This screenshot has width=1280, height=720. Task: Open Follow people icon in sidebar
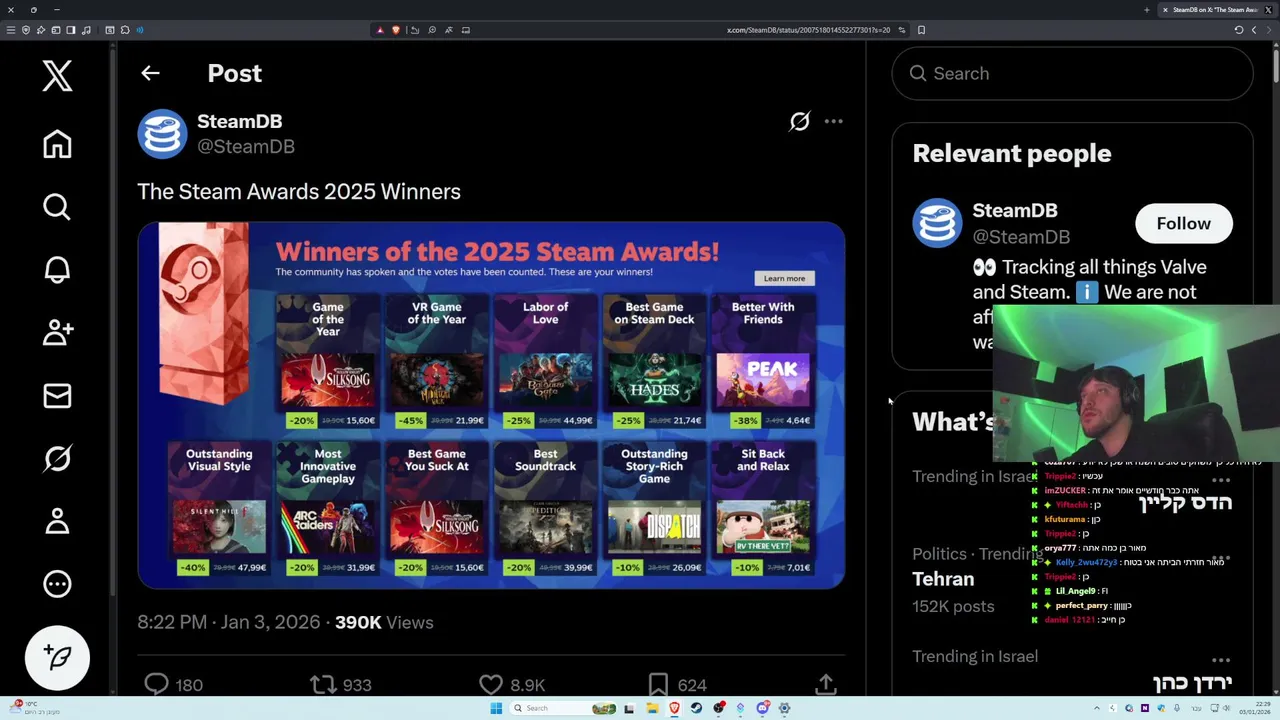(x=57, y=333)
